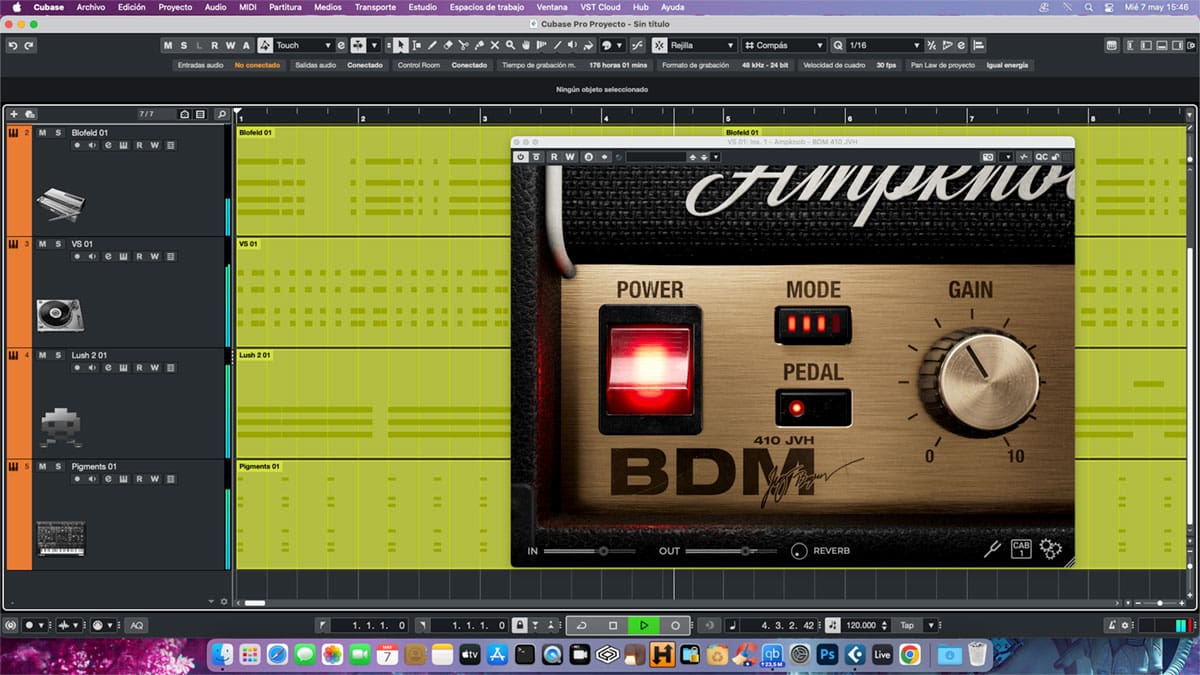The height and width of the screenshot is (675, 1200).
Task: Open the Edición menu
Action: pos(131,7)
